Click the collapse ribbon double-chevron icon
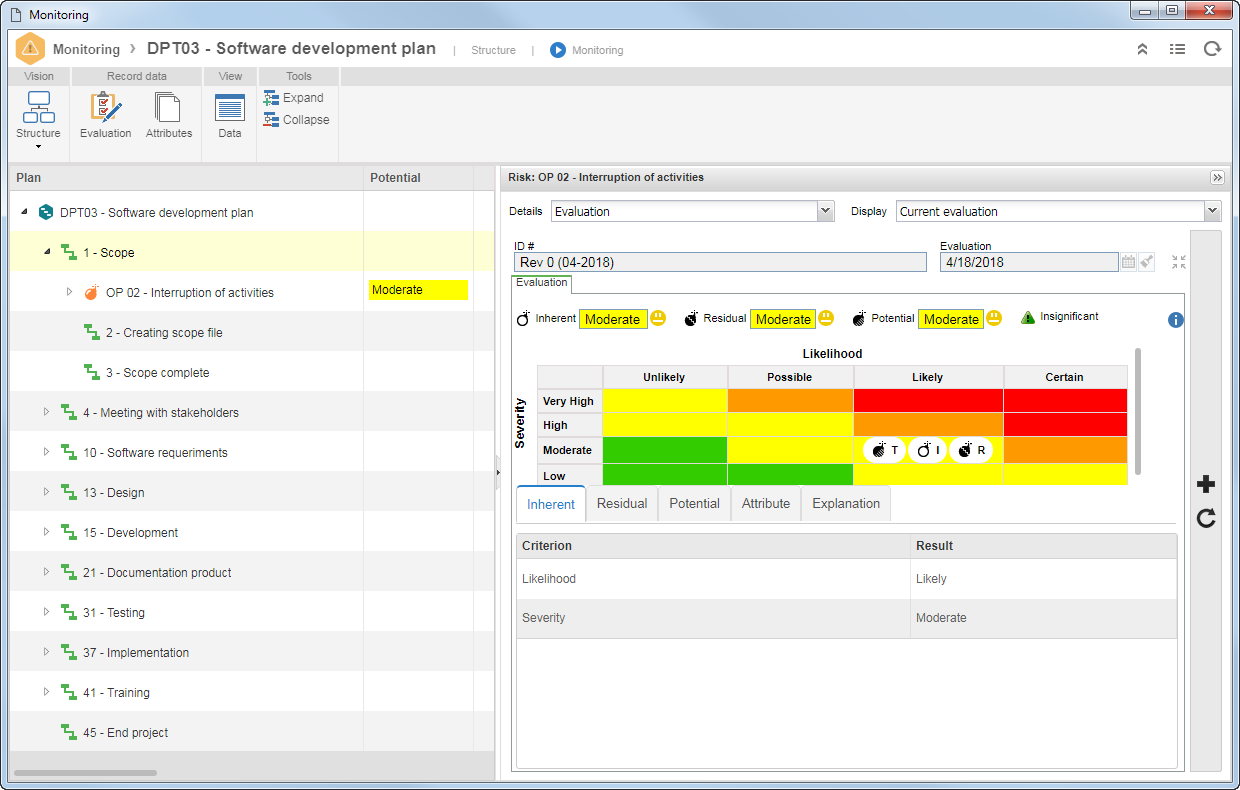Image resolution: width=1240 pixels, height=790 pixels. [1142, 49]
